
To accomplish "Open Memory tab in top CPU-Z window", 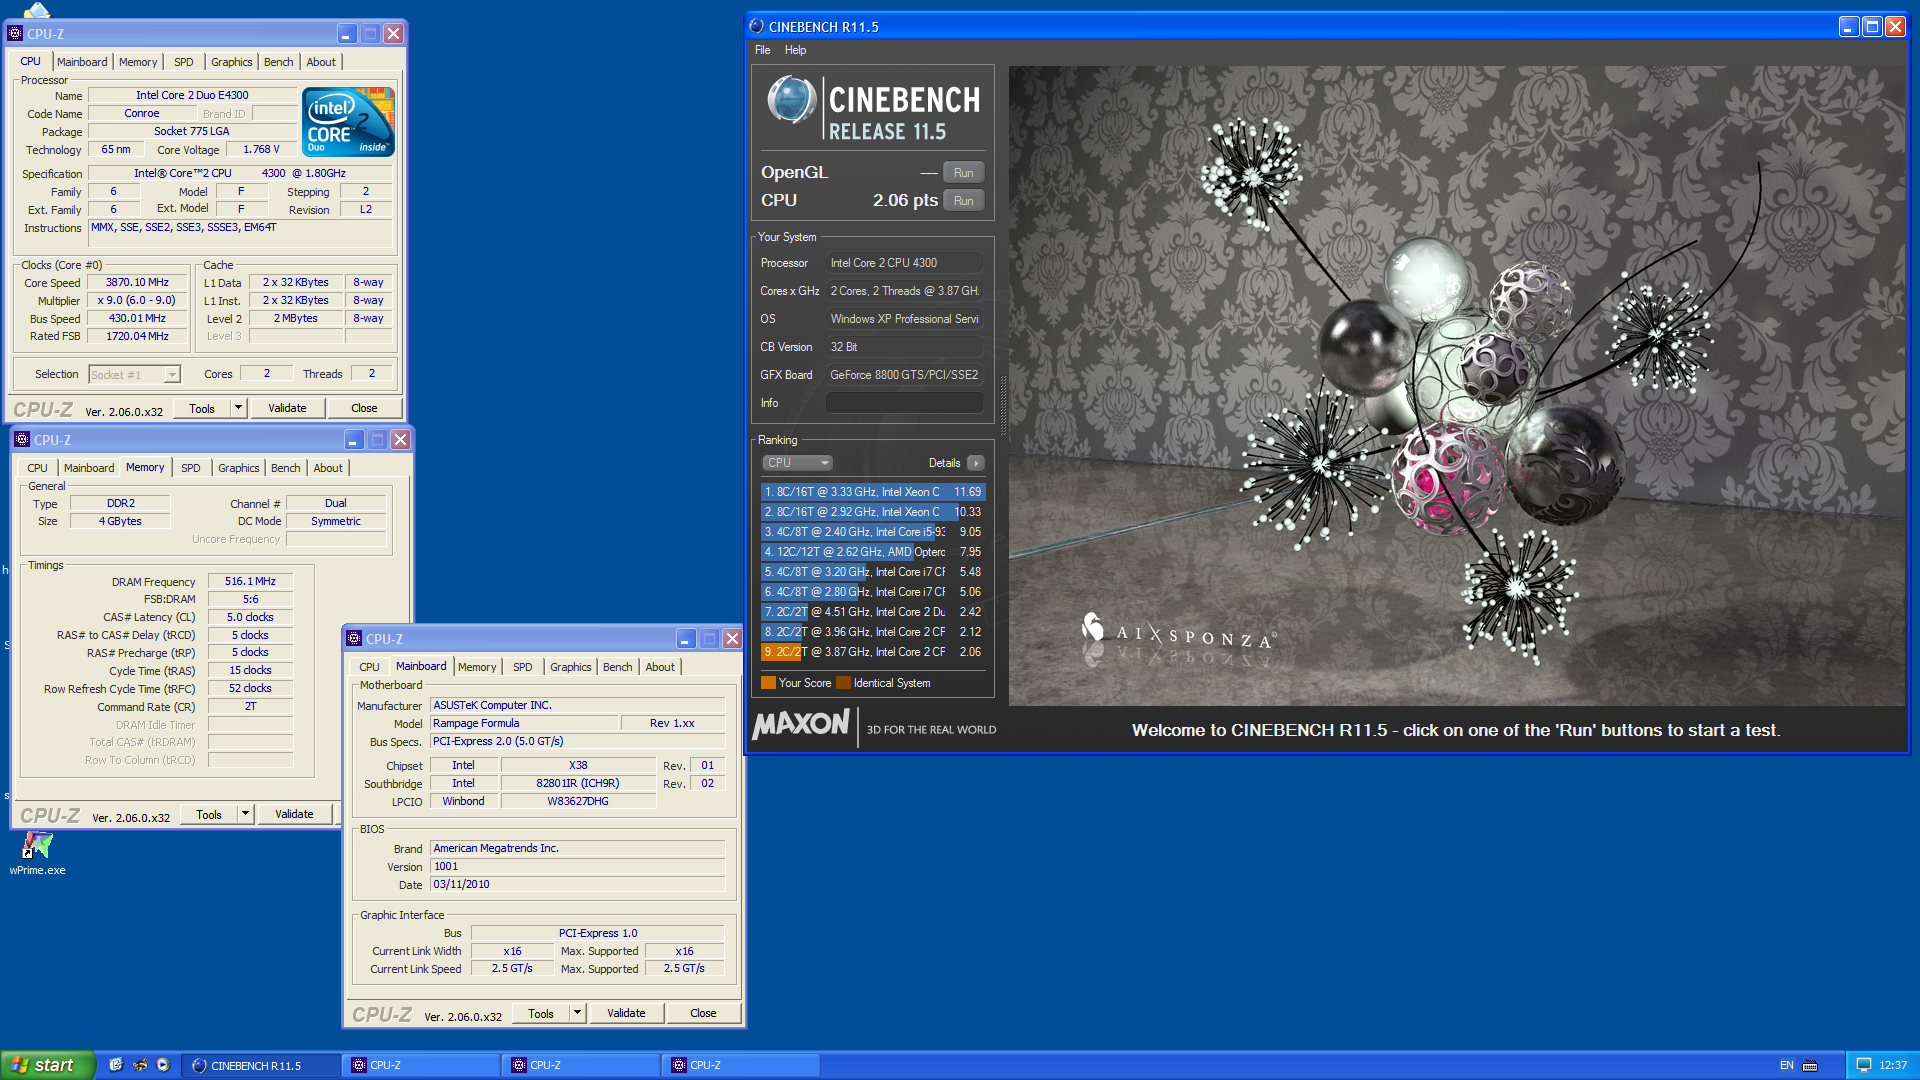I will click(138, 62).
